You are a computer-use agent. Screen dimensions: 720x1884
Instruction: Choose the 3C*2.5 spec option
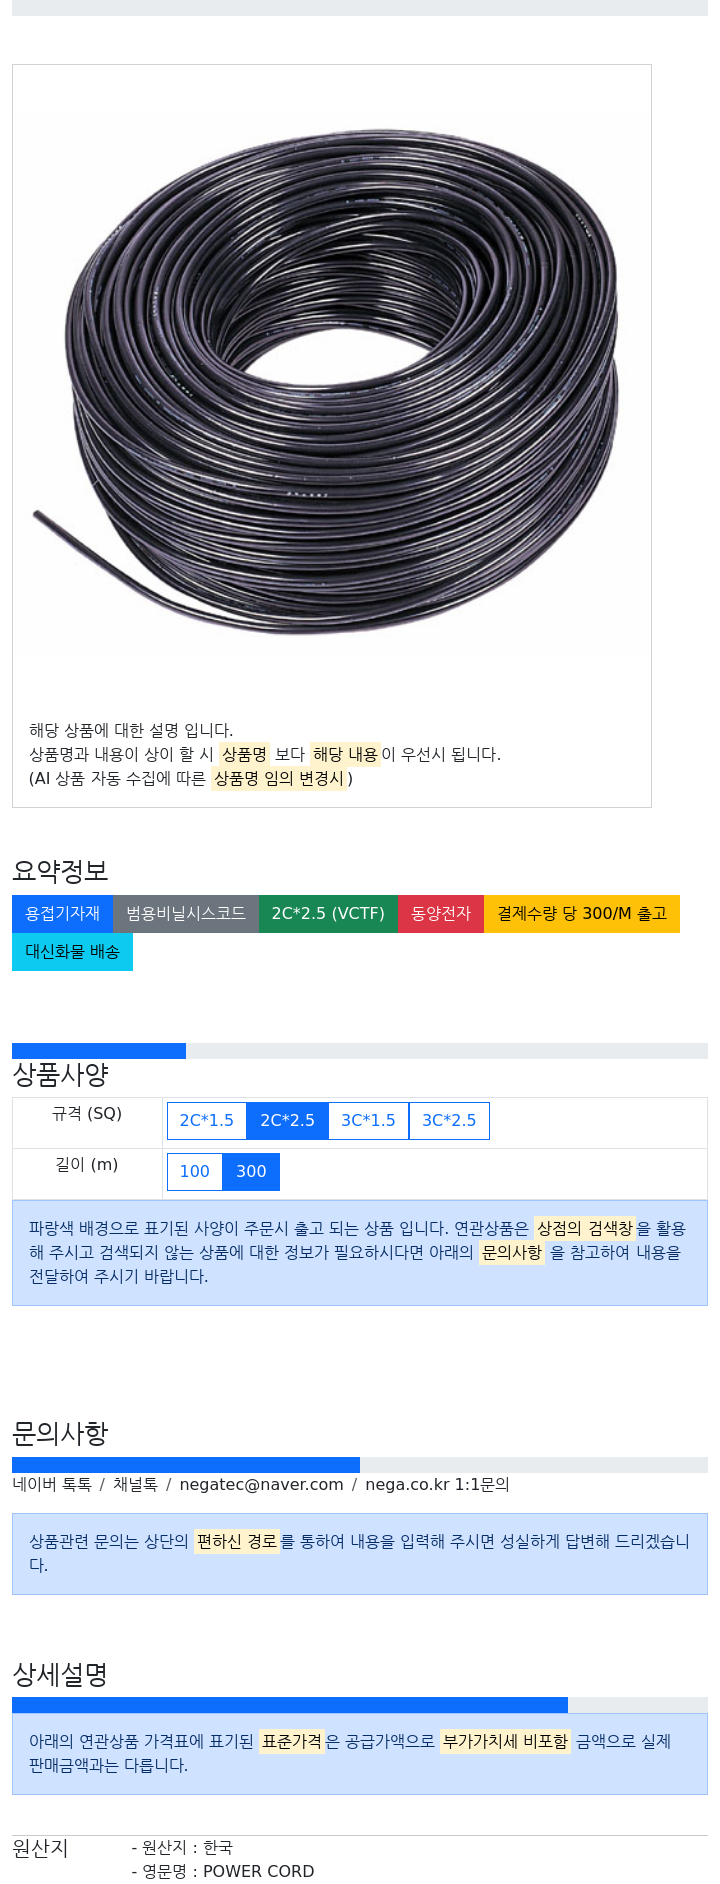(x=449, y=1120)
